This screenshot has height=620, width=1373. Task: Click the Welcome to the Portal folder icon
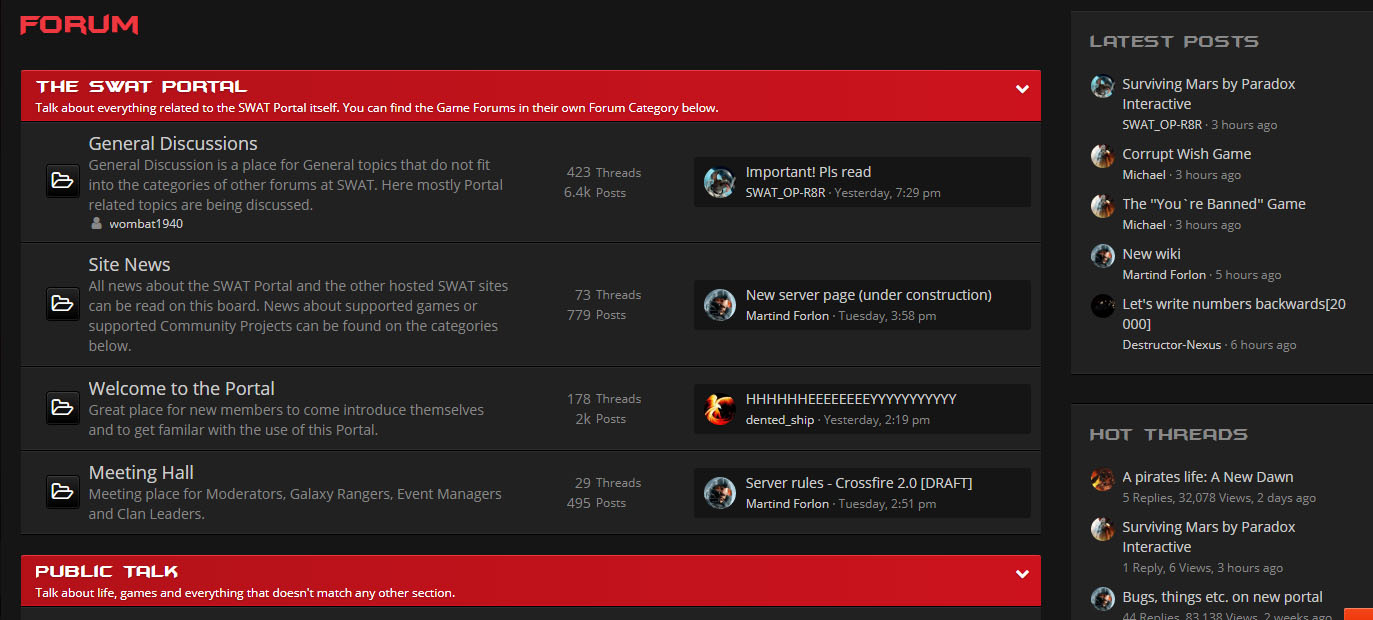click(62, 408)
